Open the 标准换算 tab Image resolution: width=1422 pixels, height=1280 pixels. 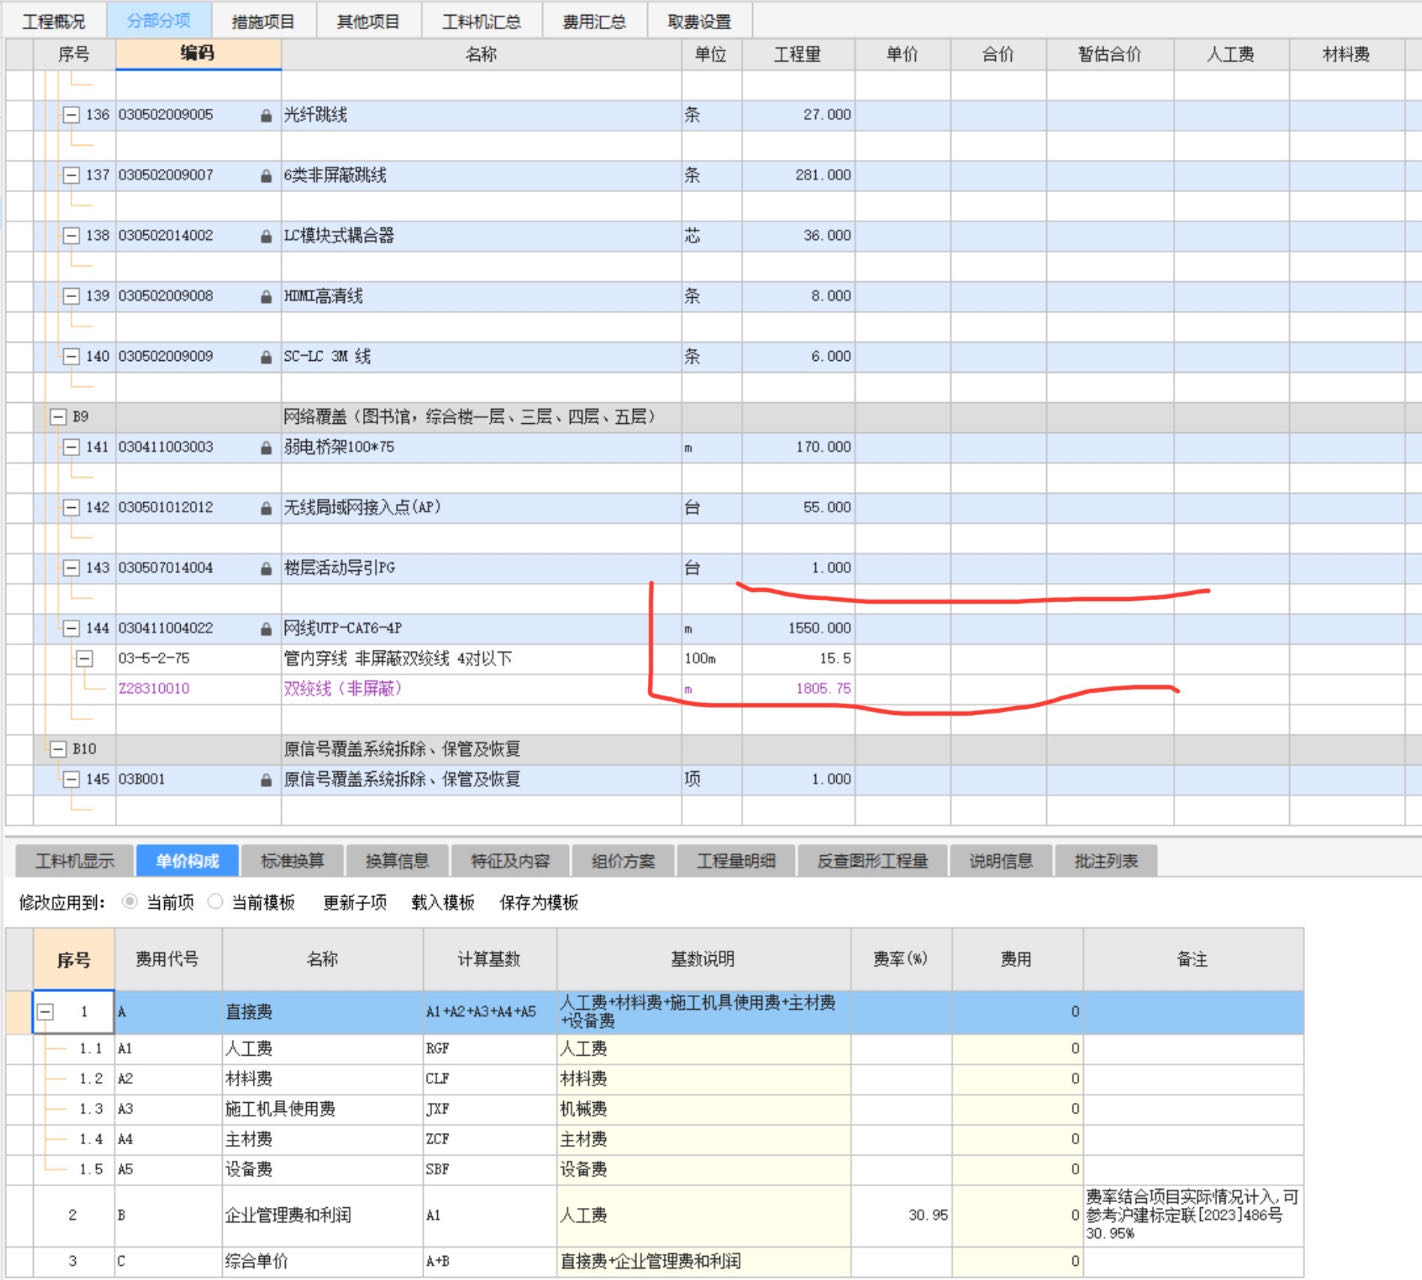(293, 861)
